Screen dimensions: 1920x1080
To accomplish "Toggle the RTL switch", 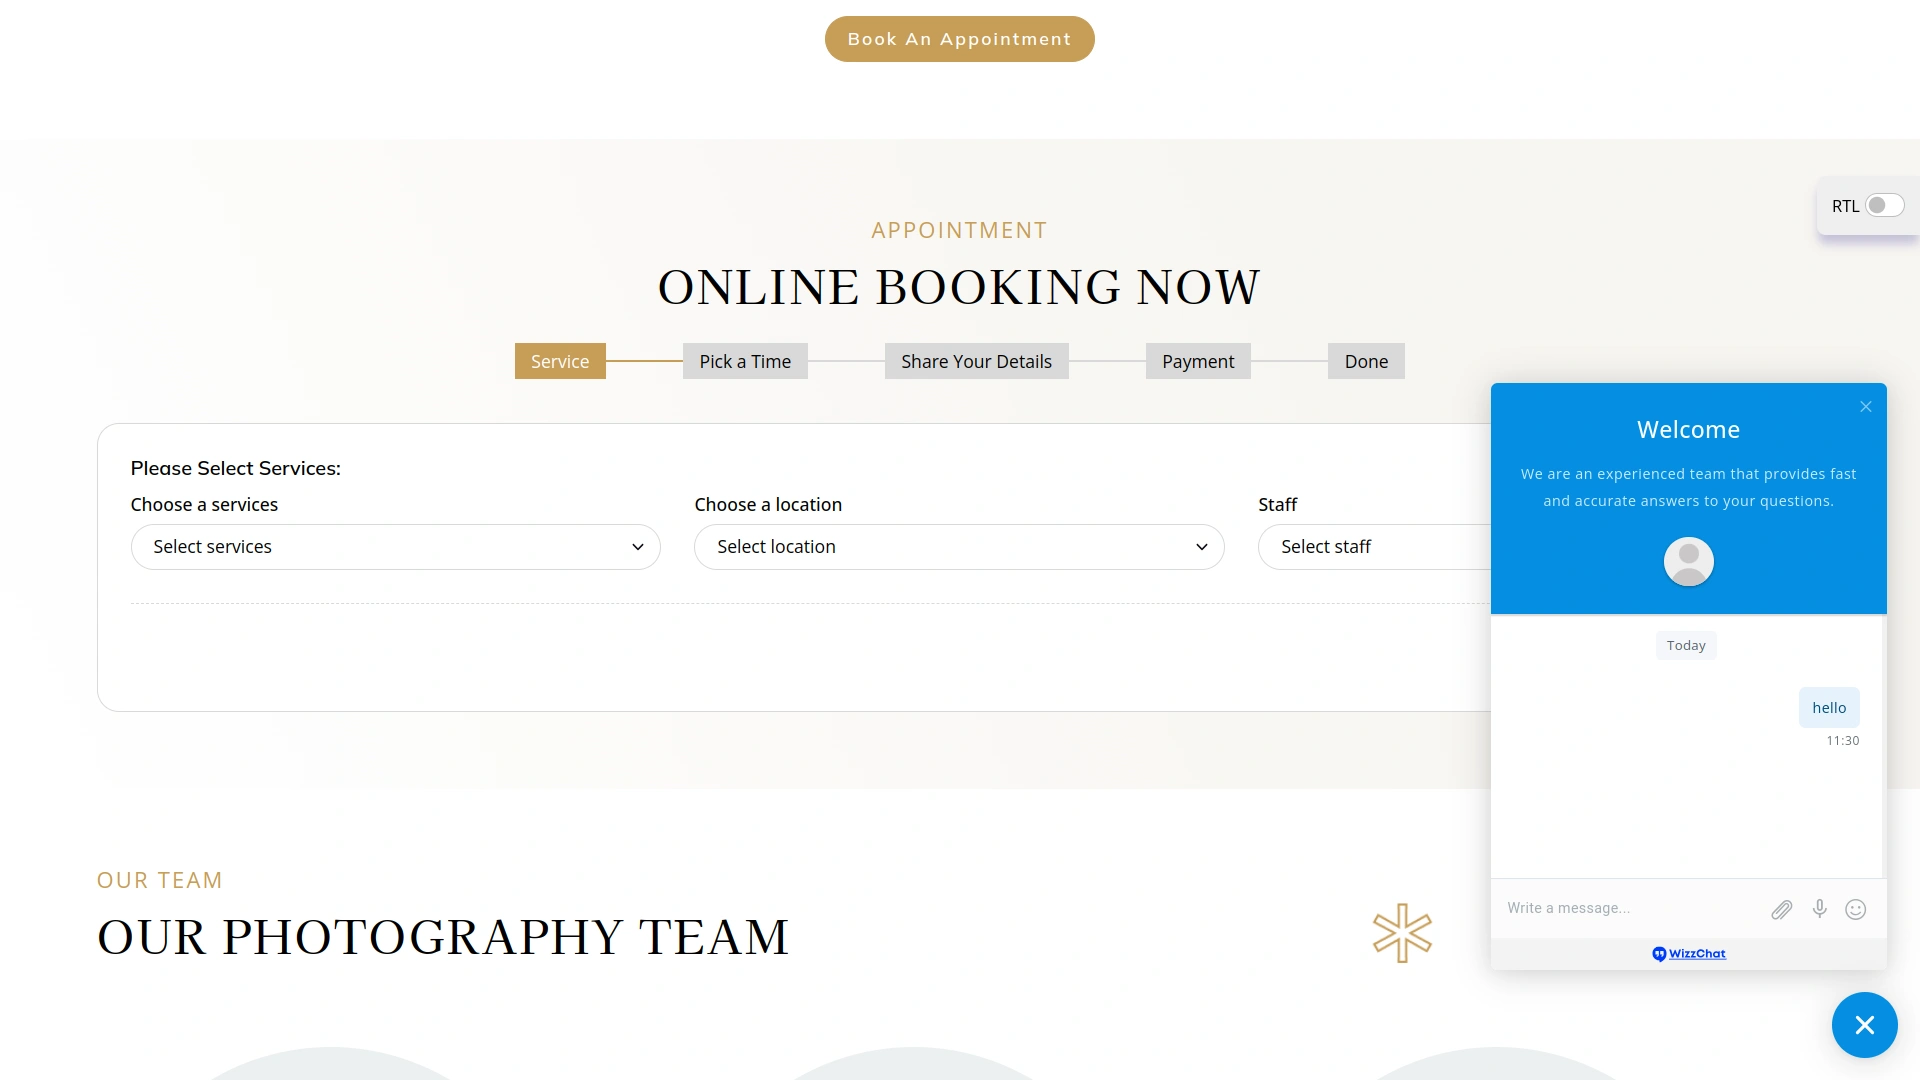I will coord(1884,206).
